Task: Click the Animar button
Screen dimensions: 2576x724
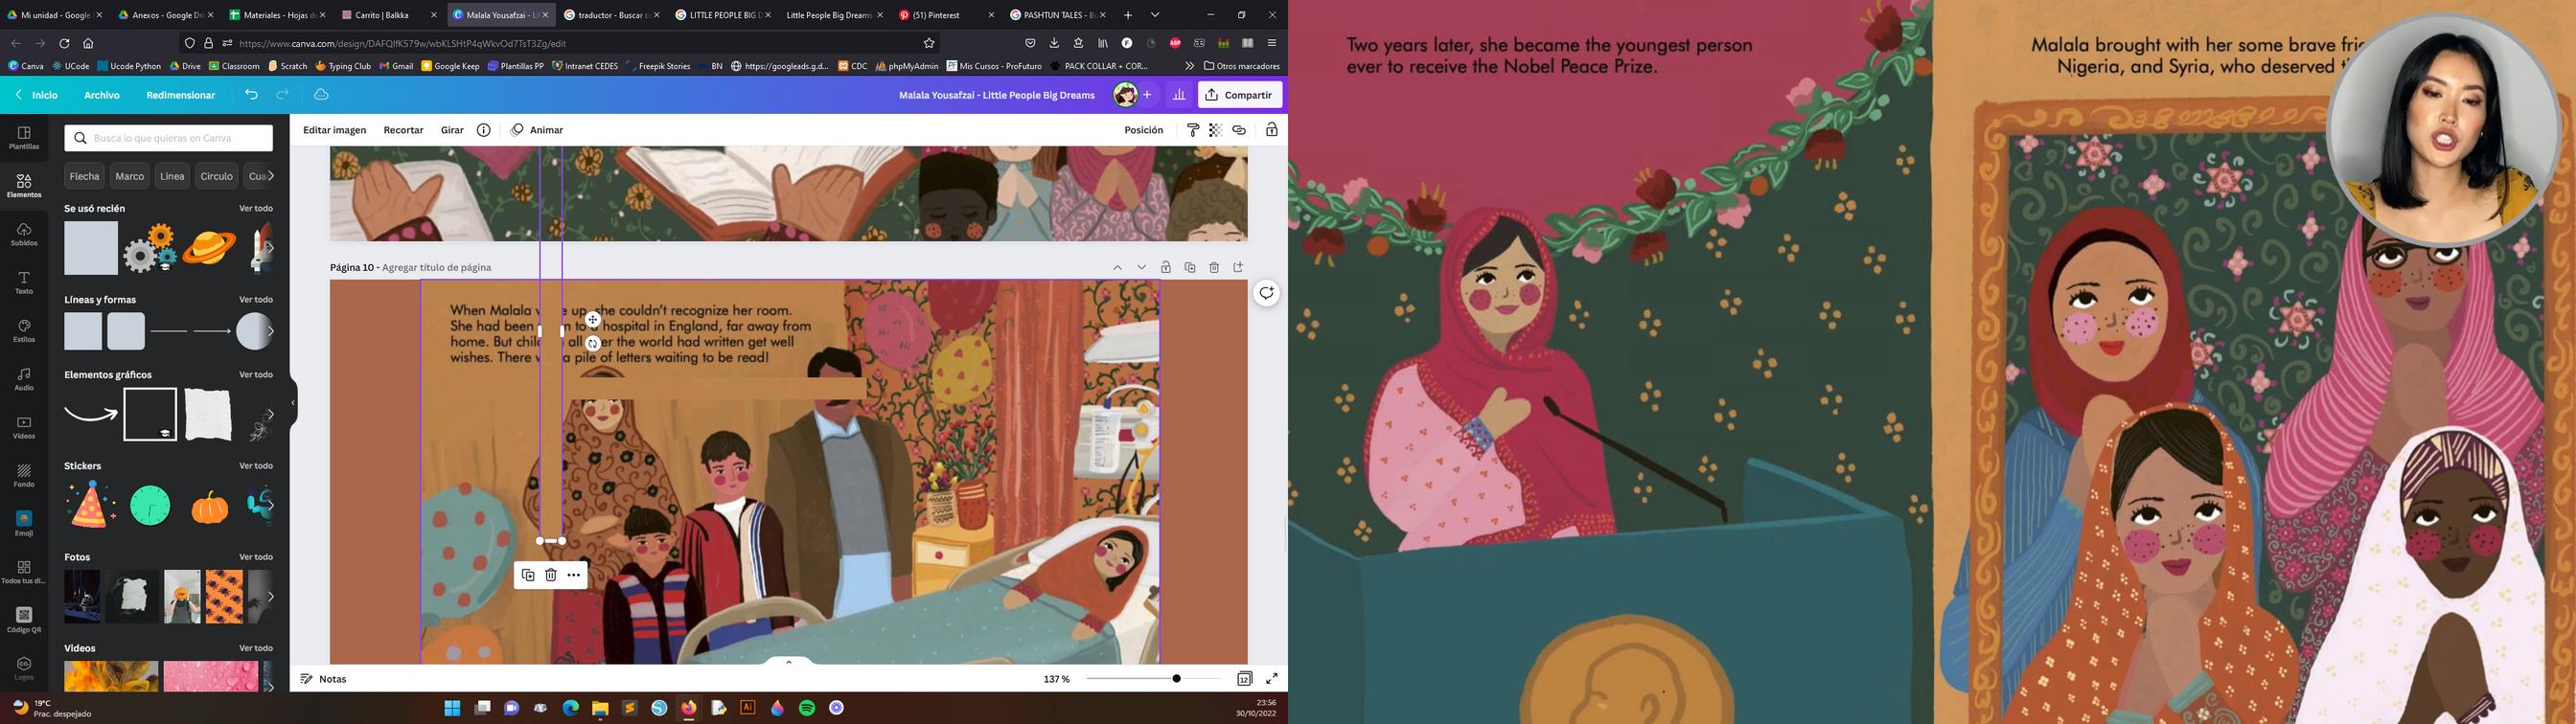Action: [x=537, y=130]
